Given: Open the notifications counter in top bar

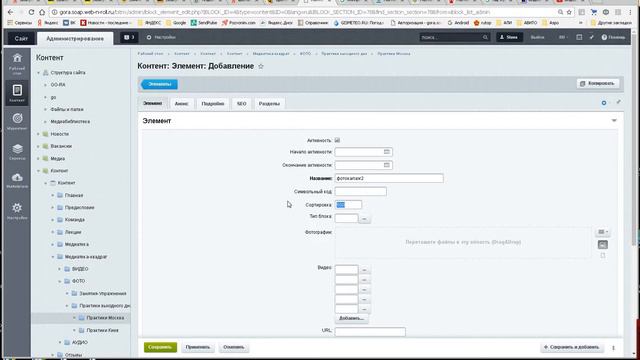Looking at the screenshot, I should 129,37.
